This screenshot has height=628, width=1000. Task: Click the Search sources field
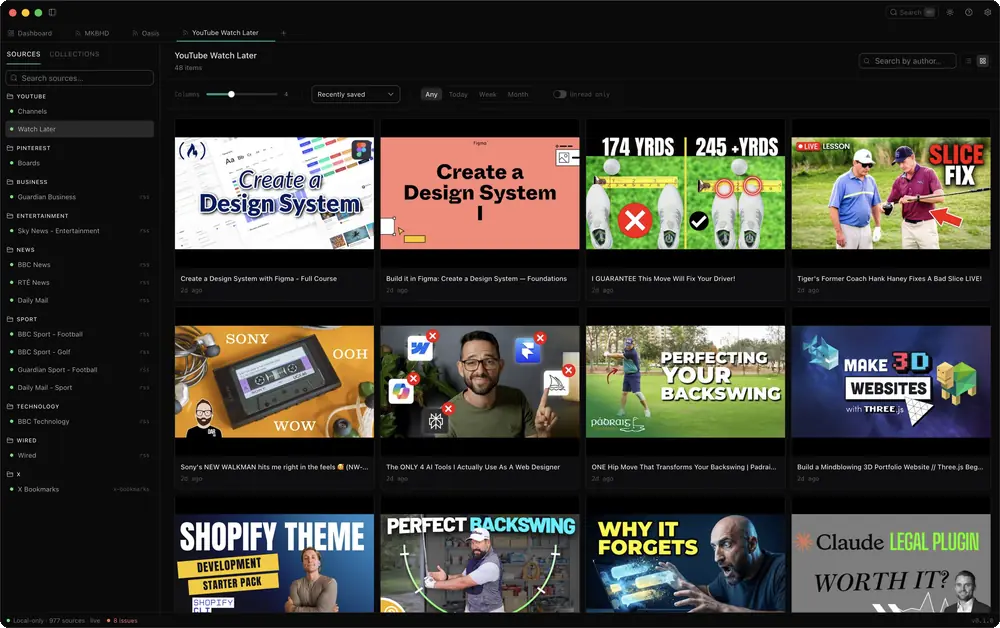tap(80, 78)
